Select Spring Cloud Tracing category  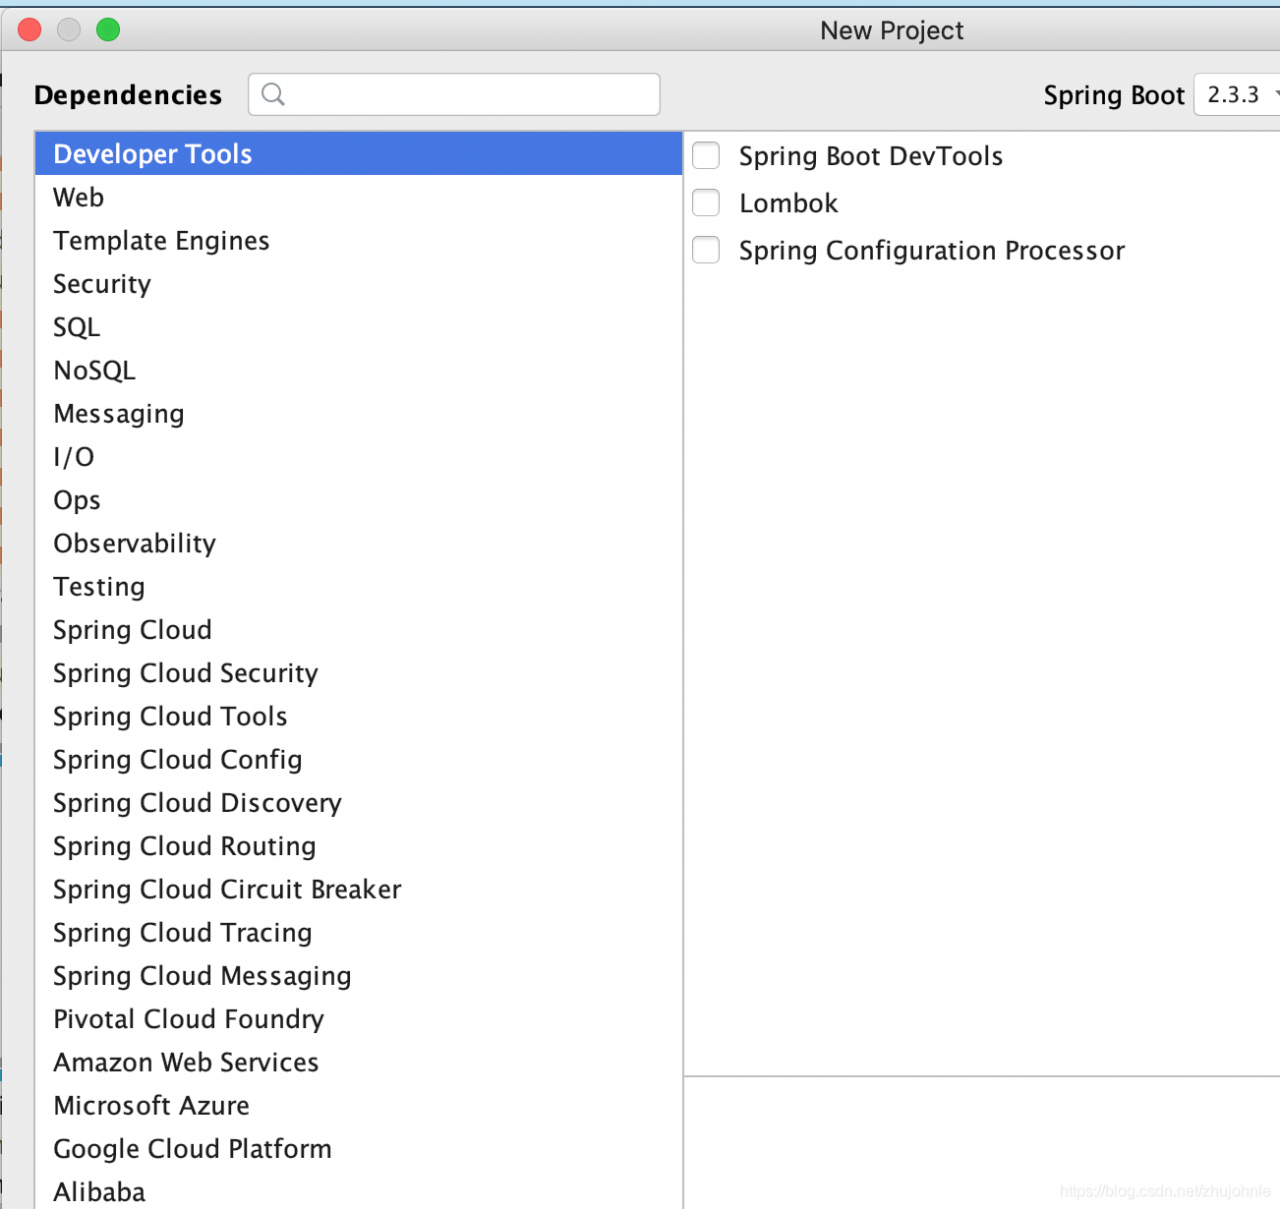359,933
